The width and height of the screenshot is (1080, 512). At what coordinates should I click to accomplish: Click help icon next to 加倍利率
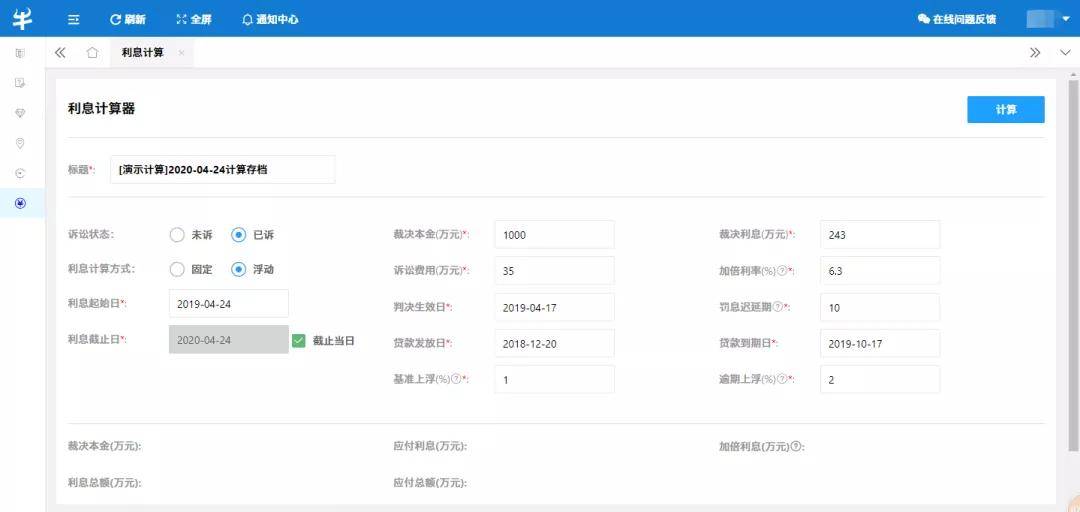pyautogui.click(x=782, y=271)
